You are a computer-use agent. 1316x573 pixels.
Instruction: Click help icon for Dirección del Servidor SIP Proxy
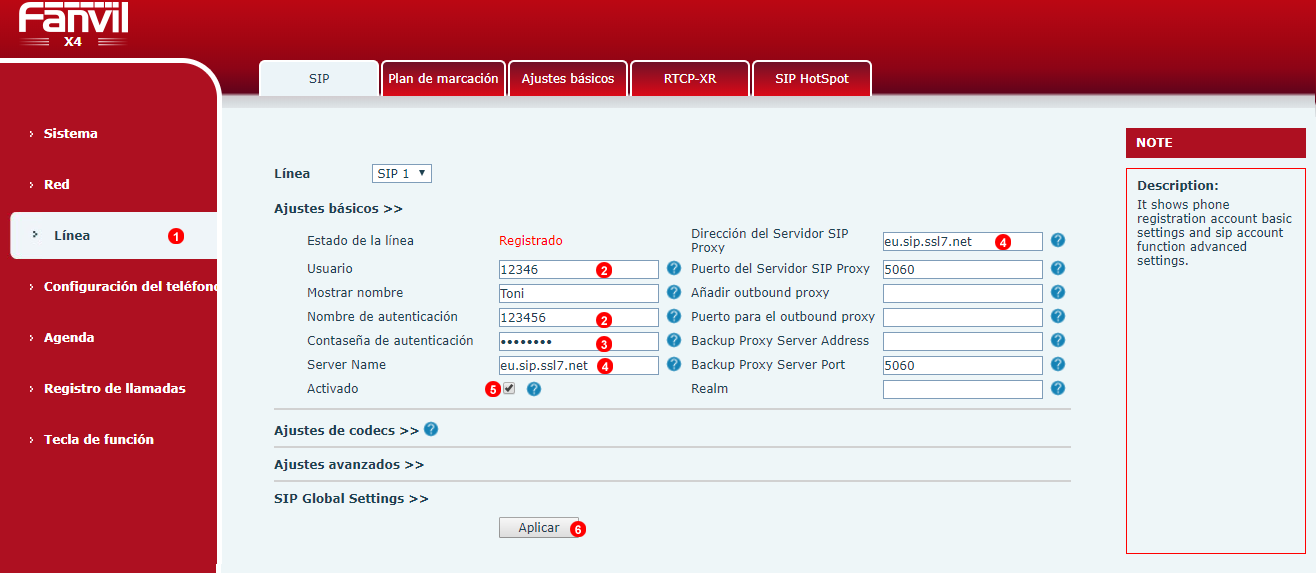click(1058, 240)
